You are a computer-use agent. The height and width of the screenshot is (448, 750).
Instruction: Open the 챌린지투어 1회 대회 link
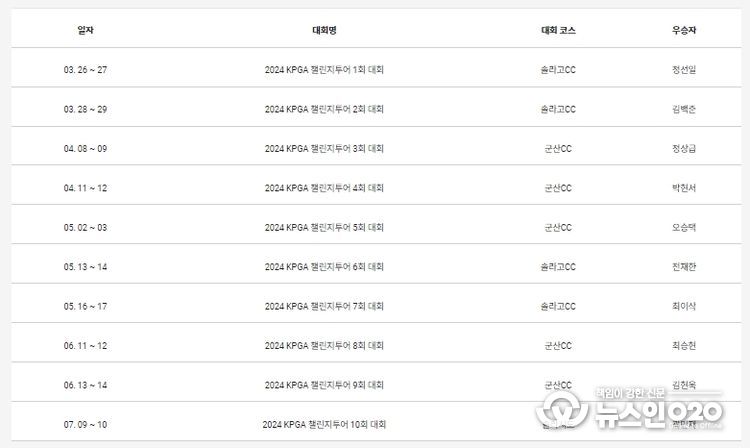click(324, 70)
